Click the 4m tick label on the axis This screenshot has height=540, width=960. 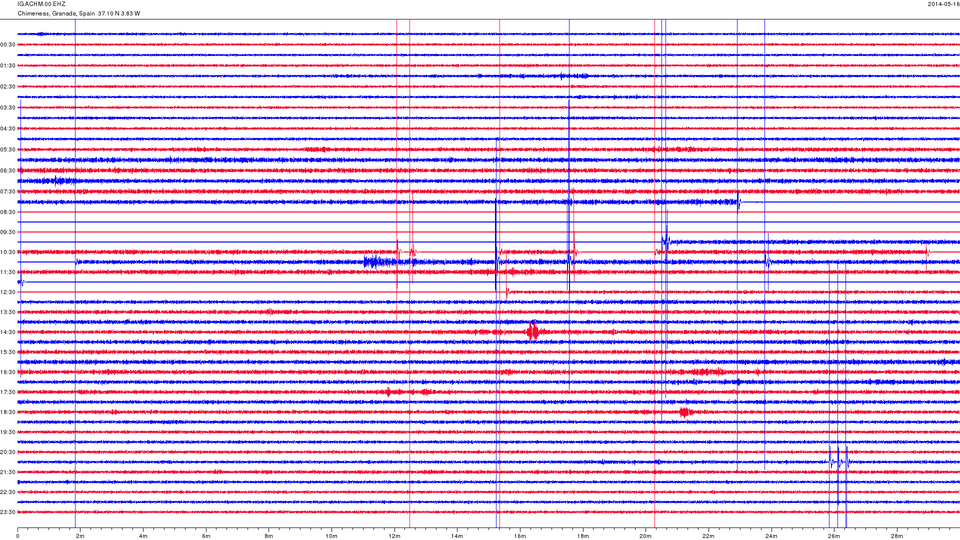[x=143, y=536]
